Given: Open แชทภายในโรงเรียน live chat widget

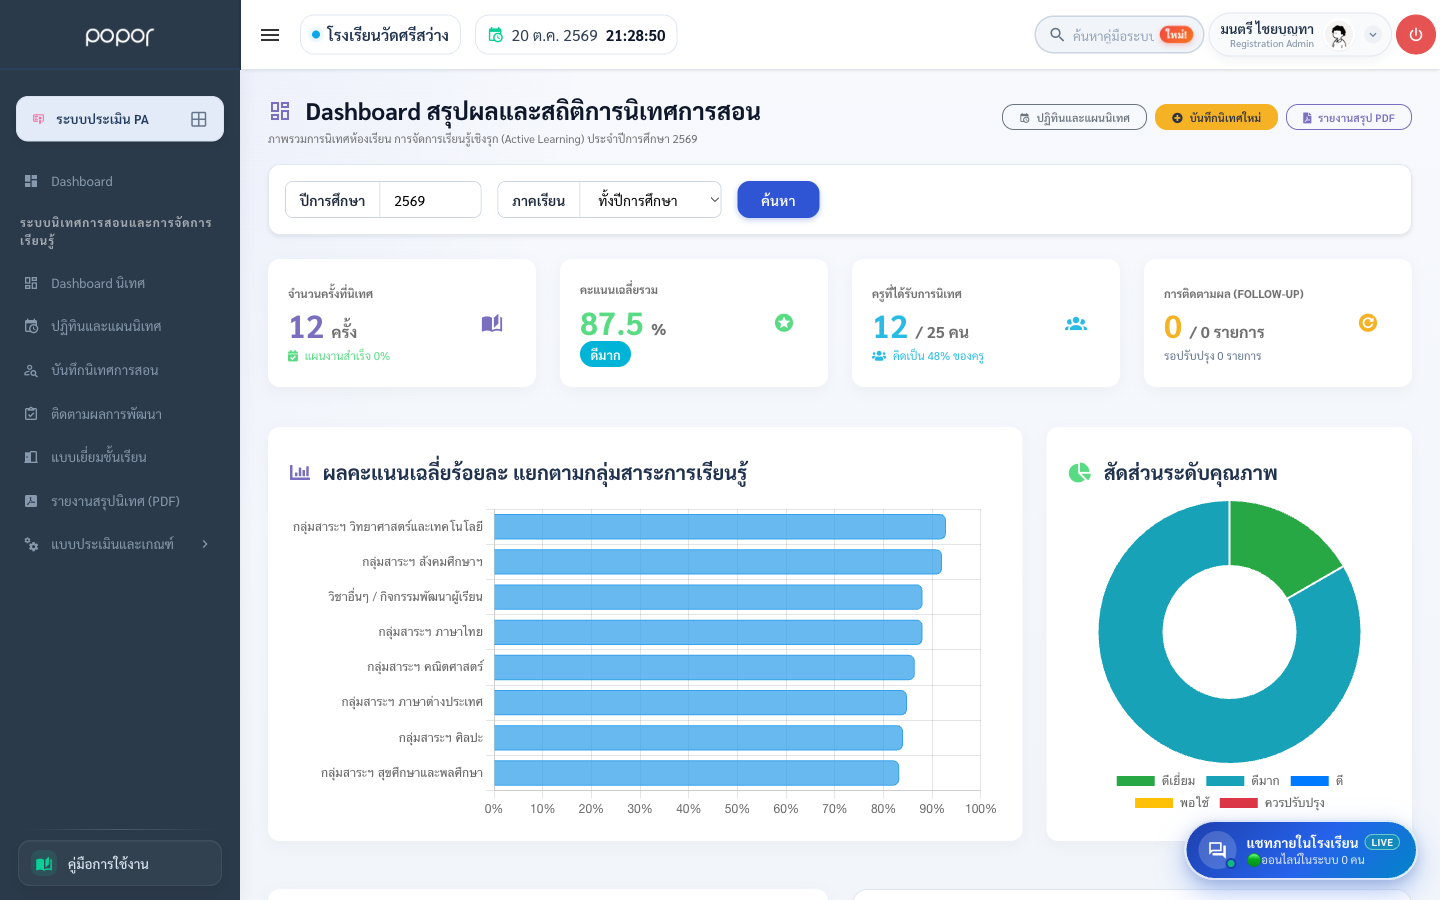Looking at the screenshot, I should point(1301,850).
